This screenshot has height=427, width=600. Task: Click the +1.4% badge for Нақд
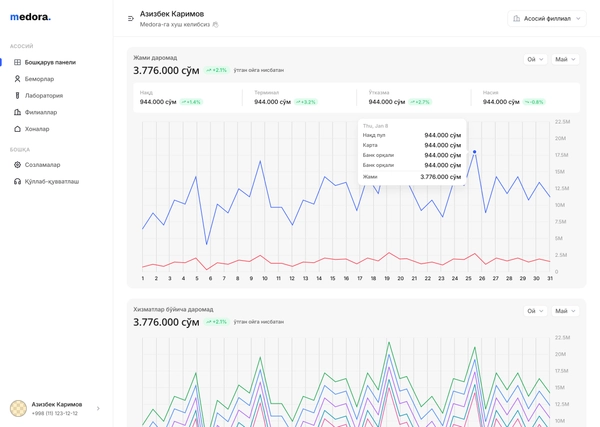tap(191, 102)
